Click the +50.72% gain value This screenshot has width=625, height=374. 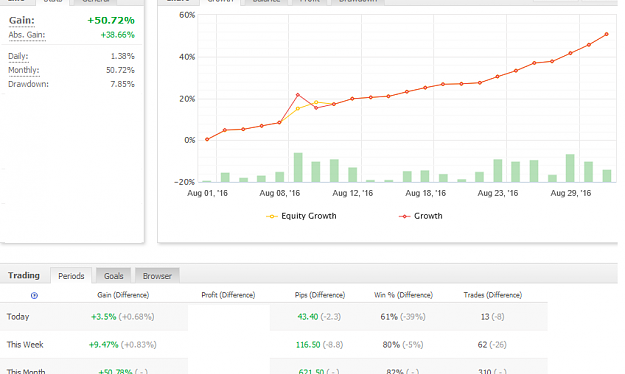[111, 20]
